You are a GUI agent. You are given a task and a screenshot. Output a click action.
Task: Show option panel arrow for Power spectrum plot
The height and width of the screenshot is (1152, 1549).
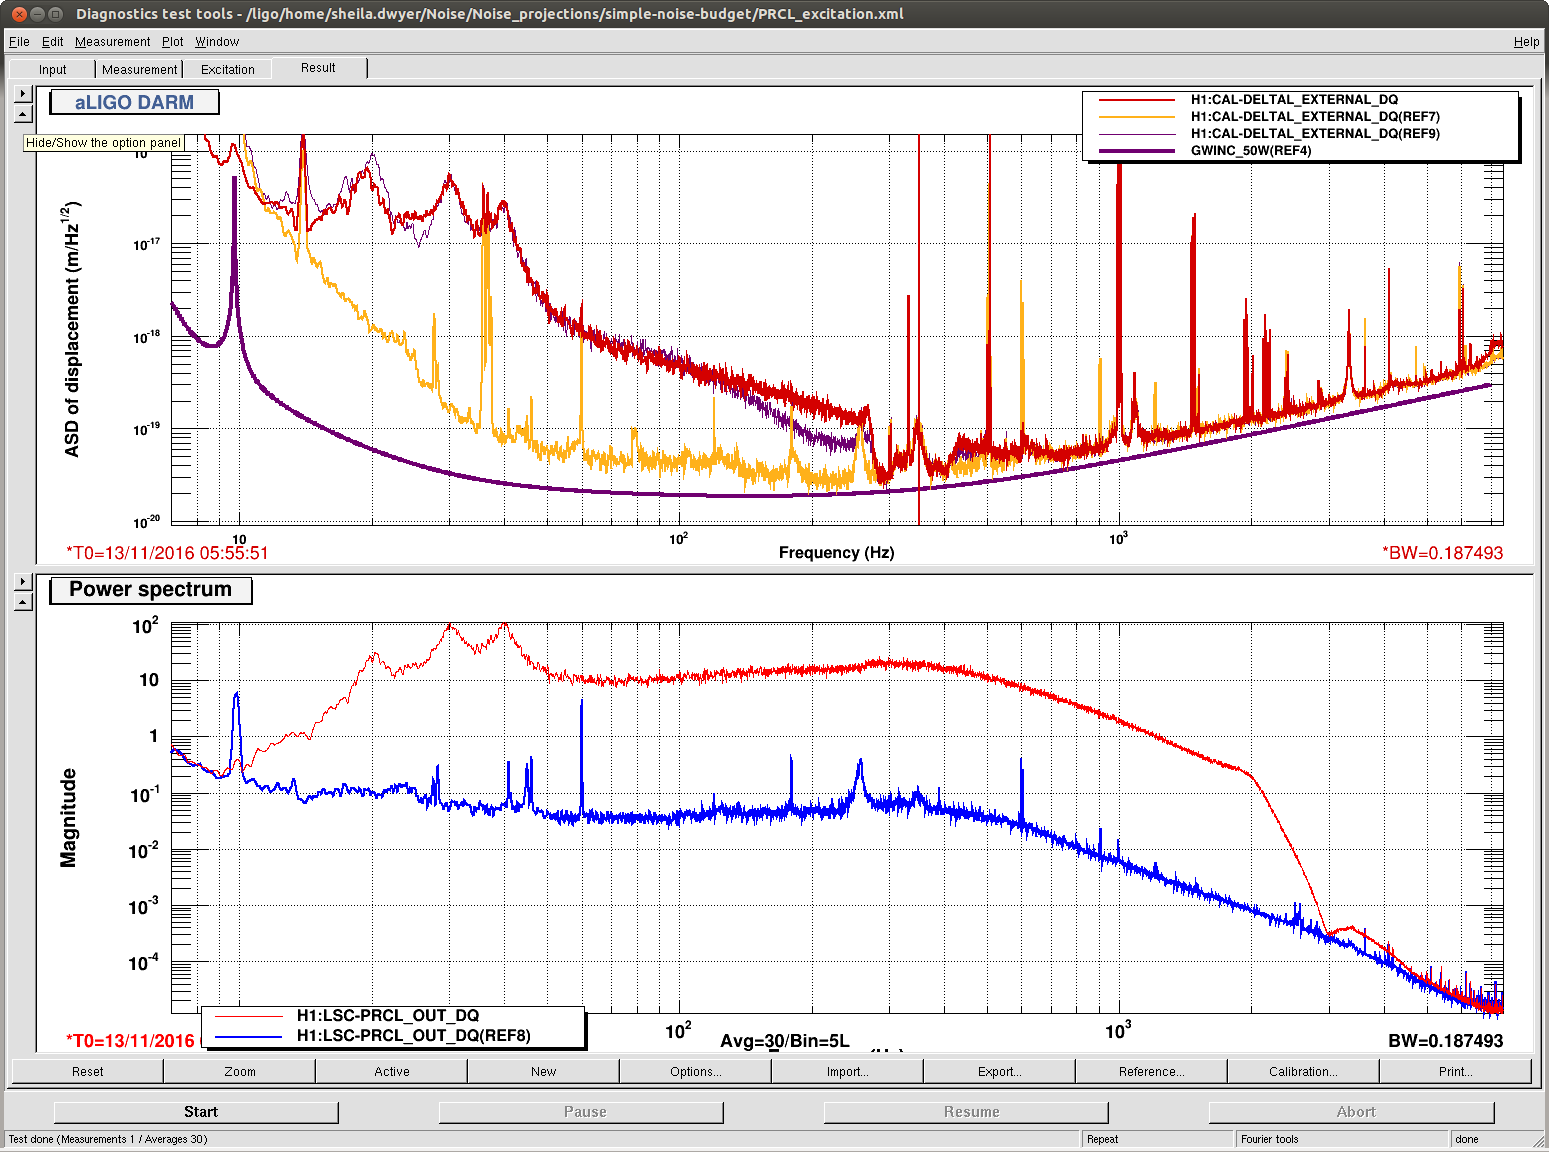tap(24, 581)
